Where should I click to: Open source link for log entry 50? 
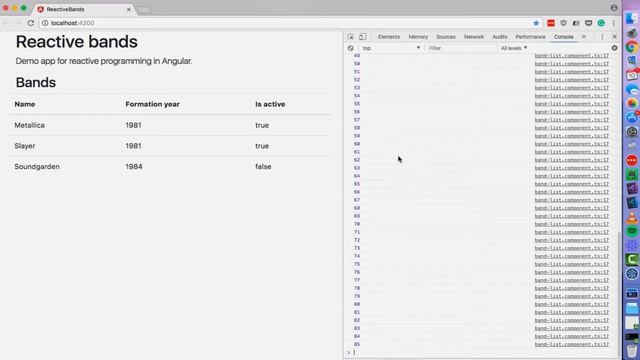coord(571,64)
